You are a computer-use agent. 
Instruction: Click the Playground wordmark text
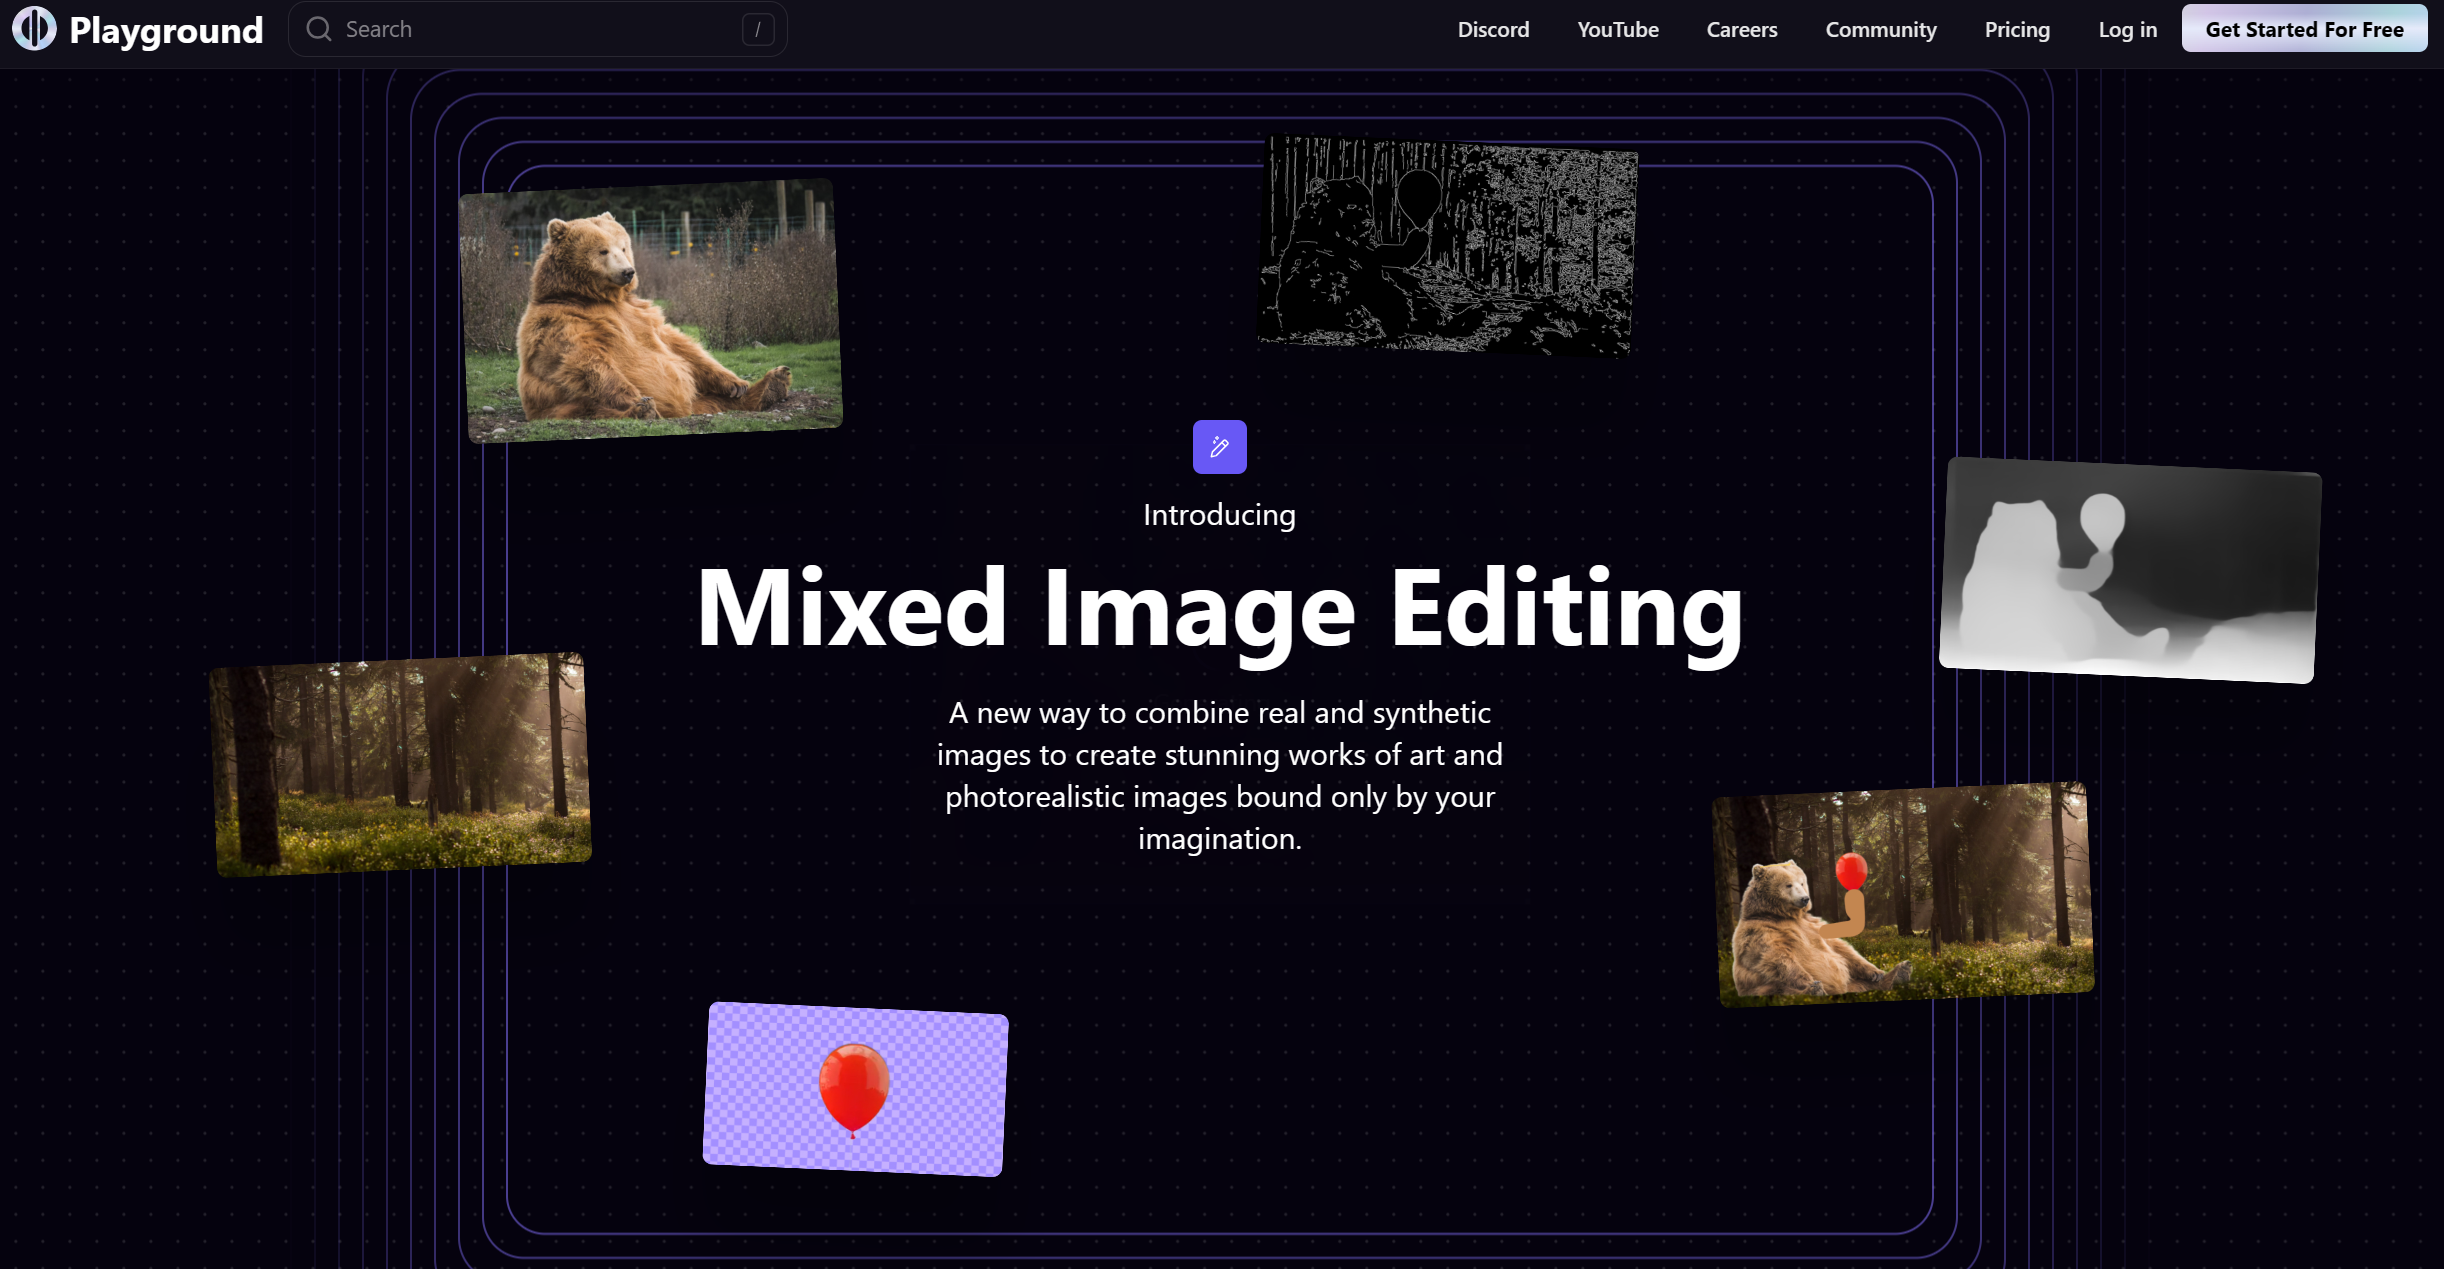coord(166,30)
